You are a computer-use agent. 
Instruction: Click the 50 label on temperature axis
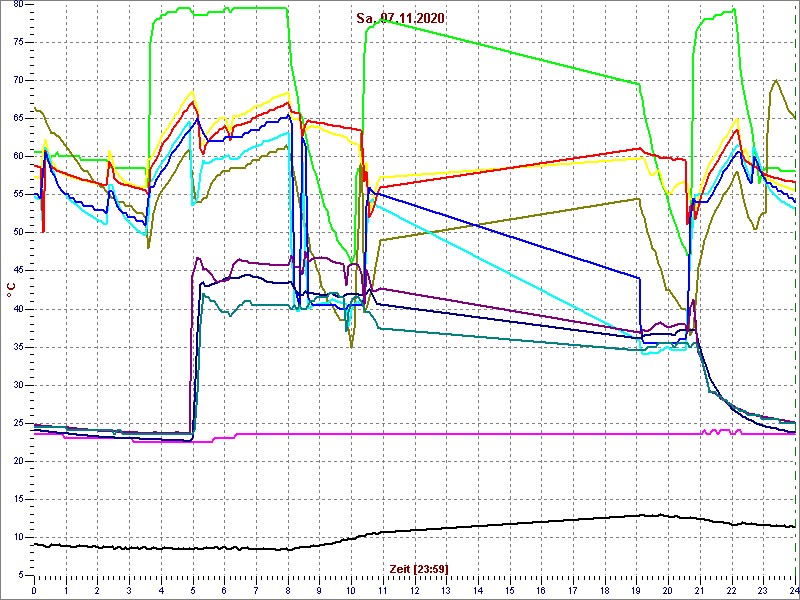click(20, 232)
